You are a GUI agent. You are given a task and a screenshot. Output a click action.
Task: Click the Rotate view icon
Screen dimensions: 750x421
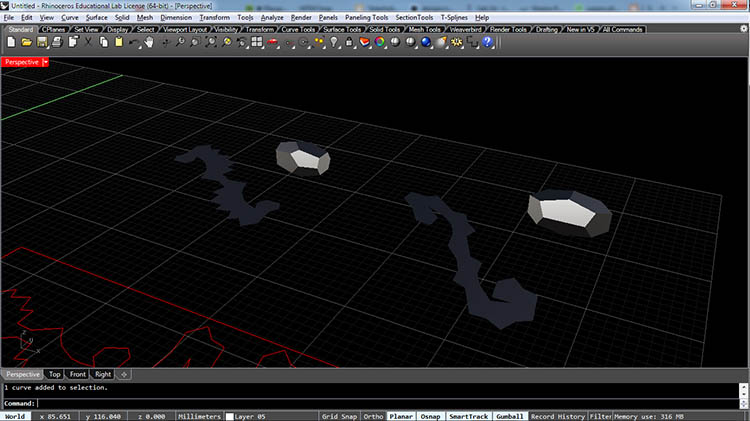point(165,42)
